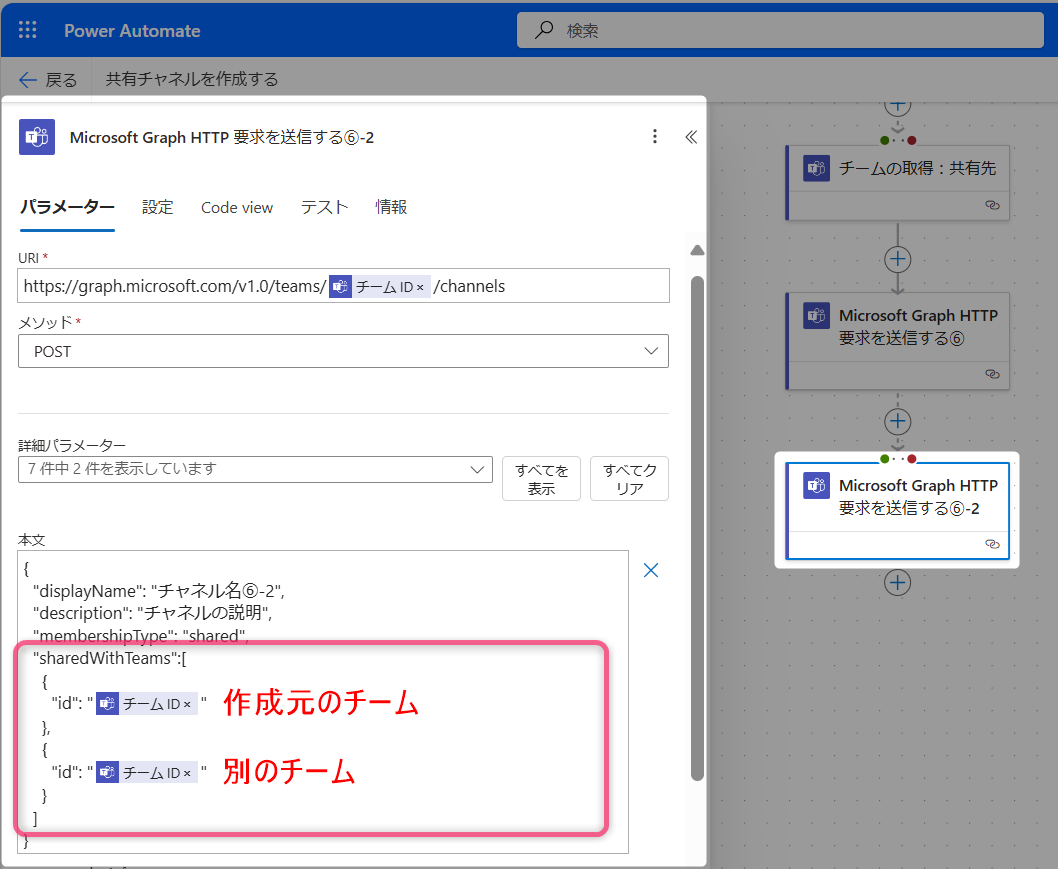
Task: Click the panel title 要求を送信する⑥-2
Action: click(222, 138)
